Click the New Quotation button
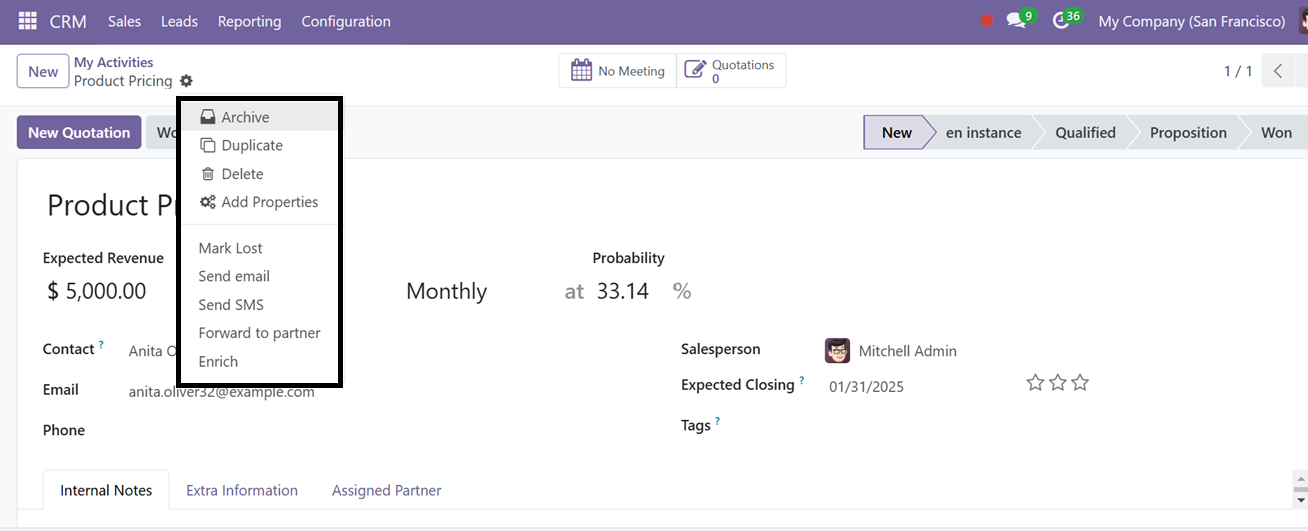The height and width of the screenshot is (531, 1308). point(79,132)
